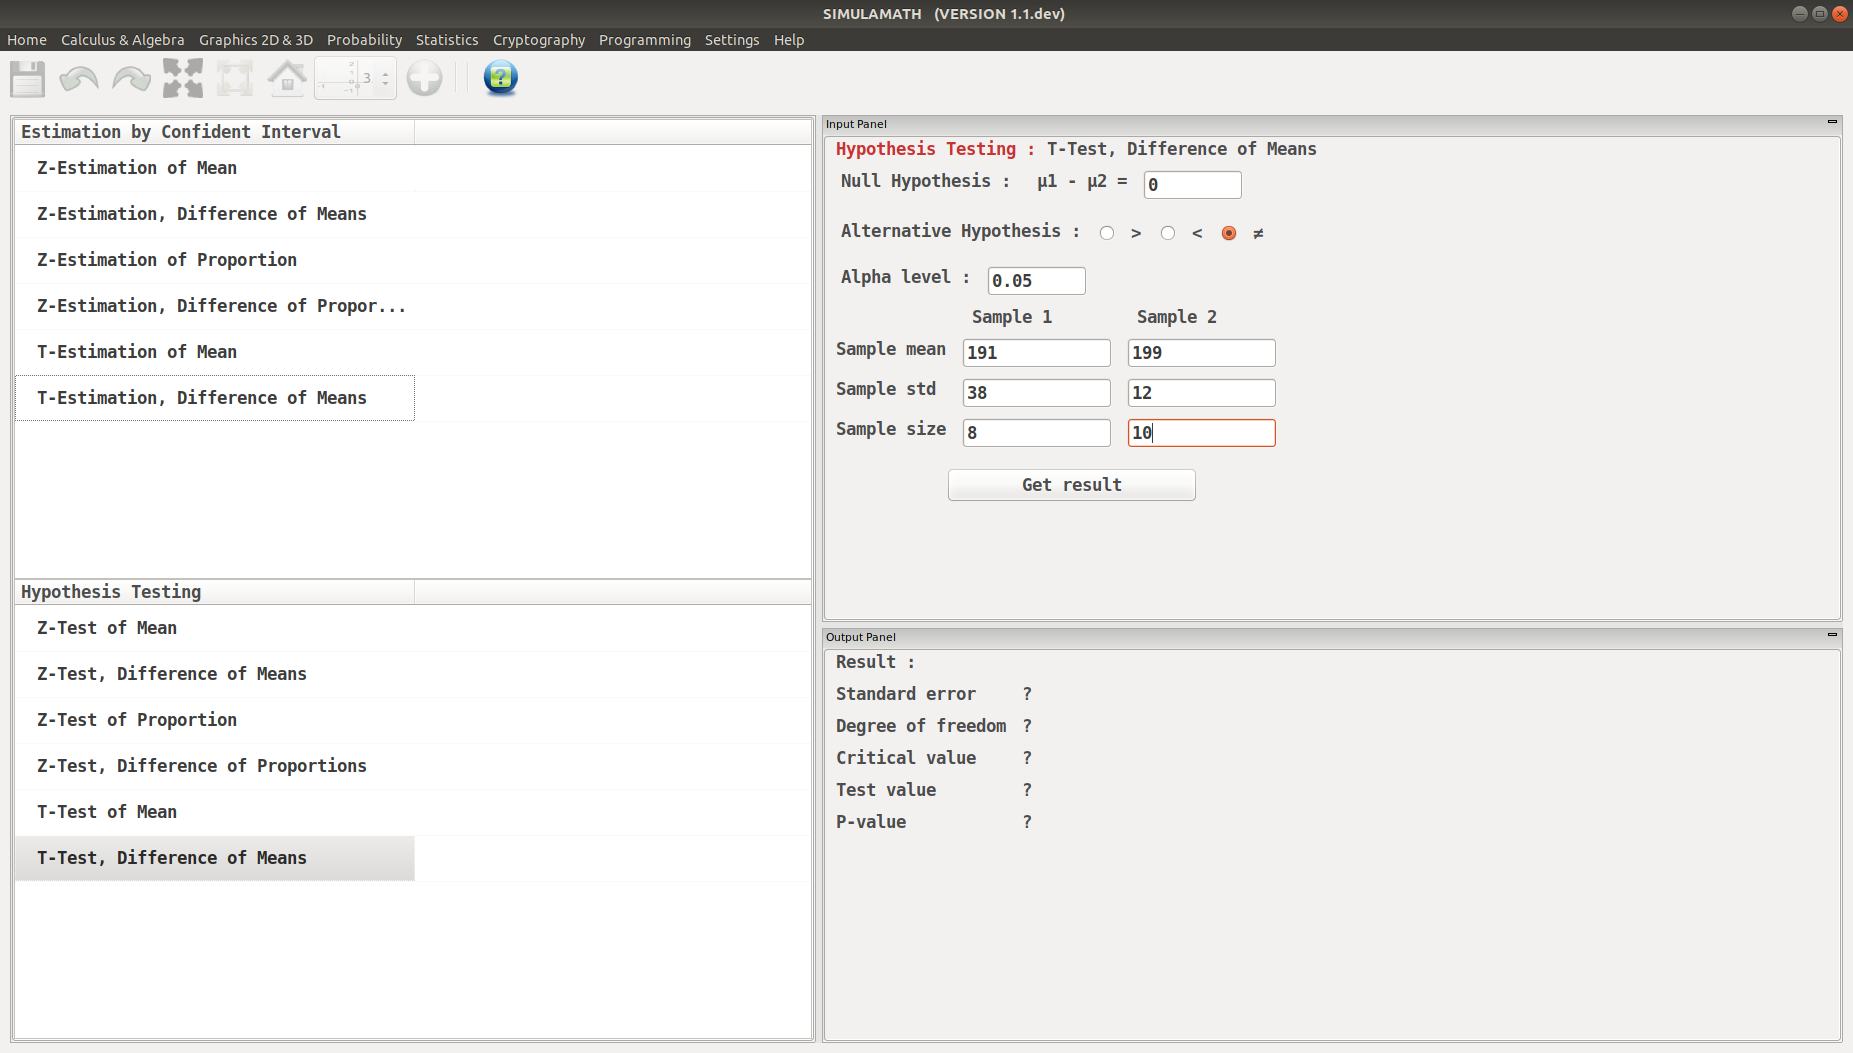Viewport: 1853px width, 1053px height.
Task: Open the Home menu
Action: [27, 40]
